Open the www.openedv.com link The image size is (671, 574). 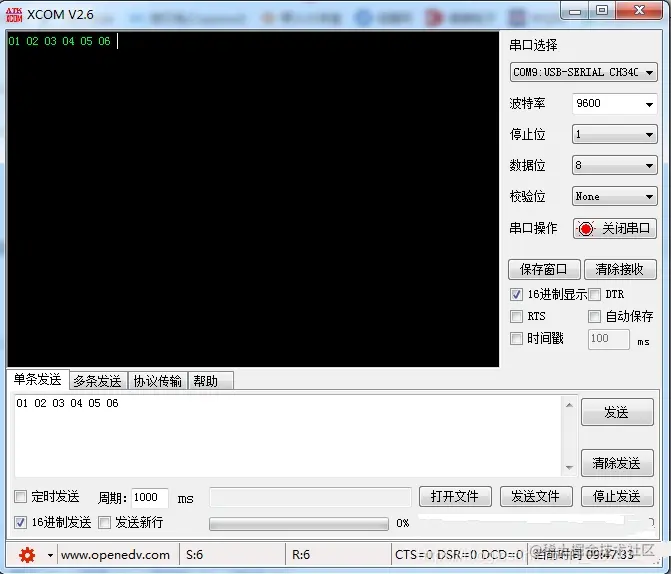(x=116, y=555)
